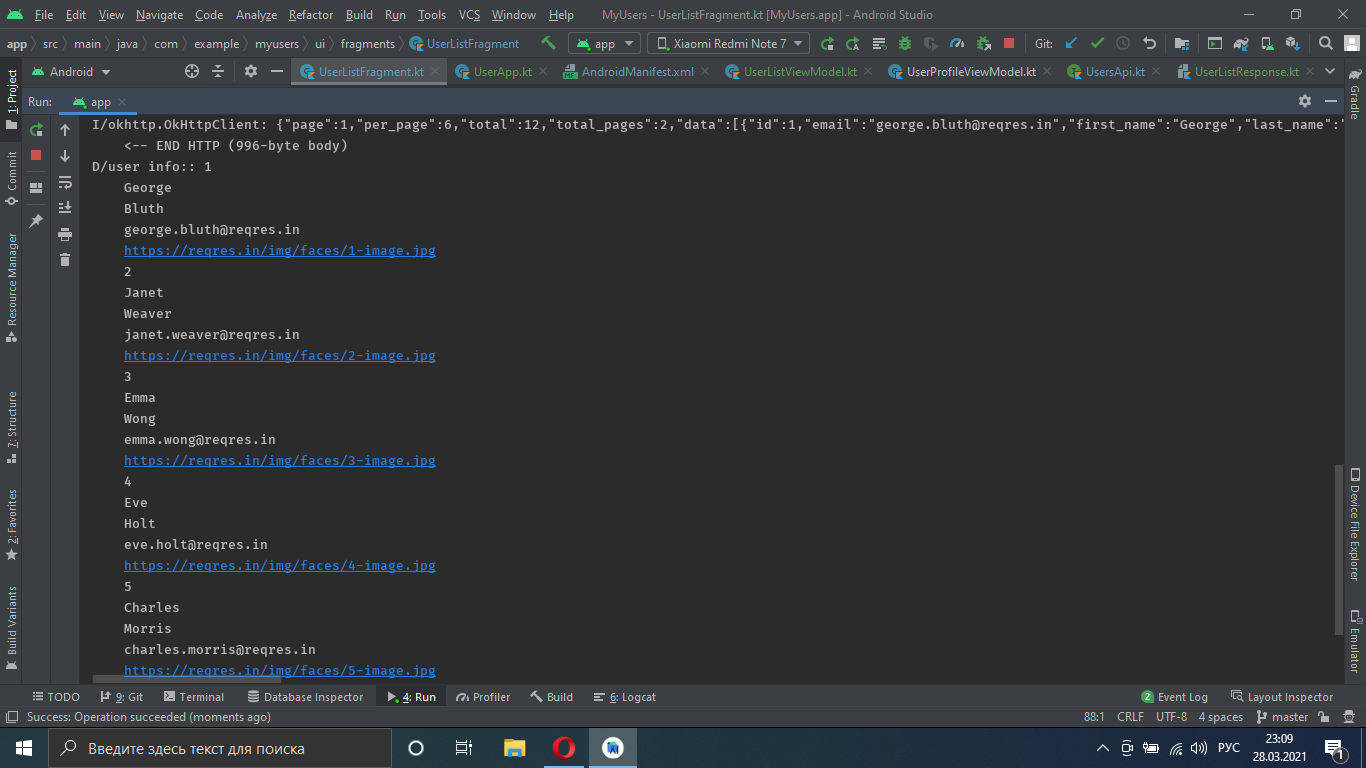
Task: Click the Make Project hammer icon
Action: pyautogui.click(x=547, y=43)
